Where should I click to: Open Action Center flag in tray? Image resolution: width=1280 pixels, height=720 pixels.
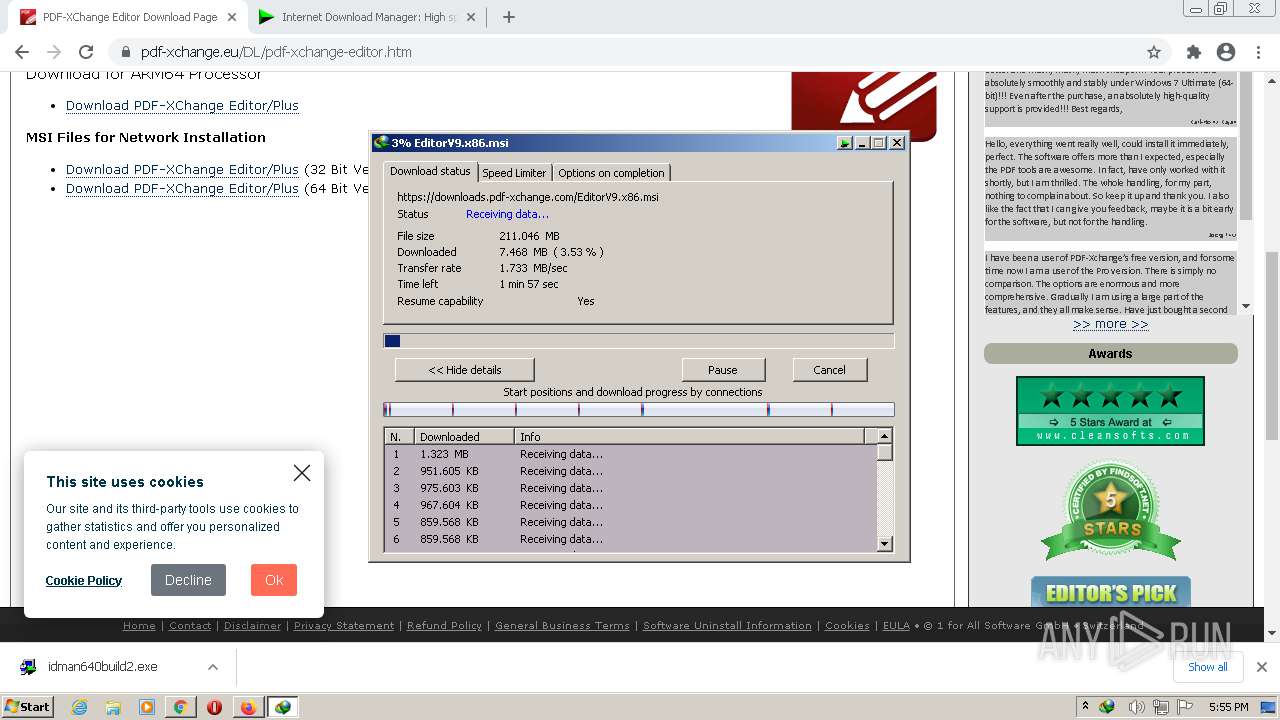click(1184, 707)
